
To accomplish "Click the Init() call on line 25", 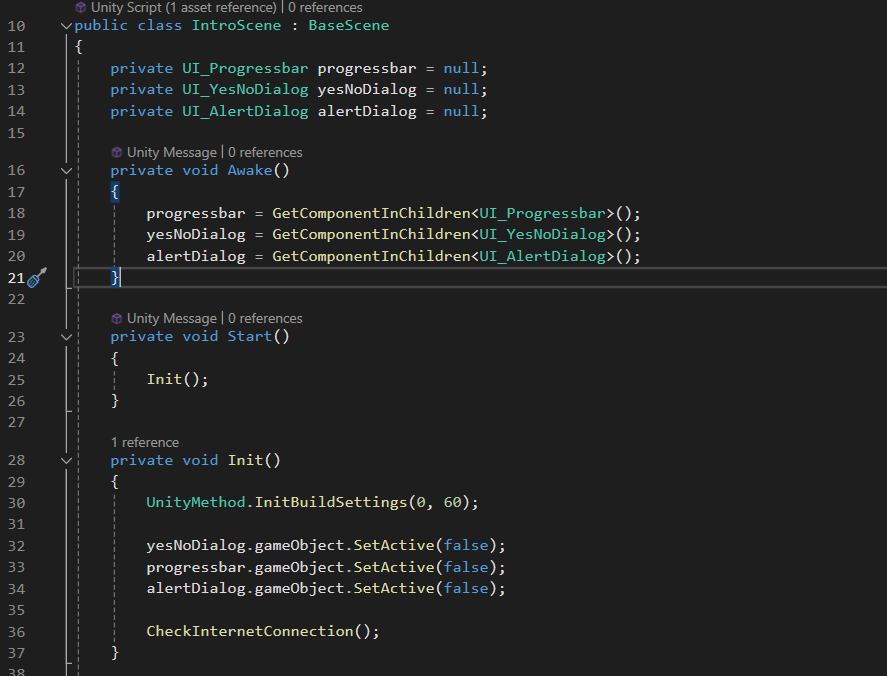I will click(x=177, y=379).
